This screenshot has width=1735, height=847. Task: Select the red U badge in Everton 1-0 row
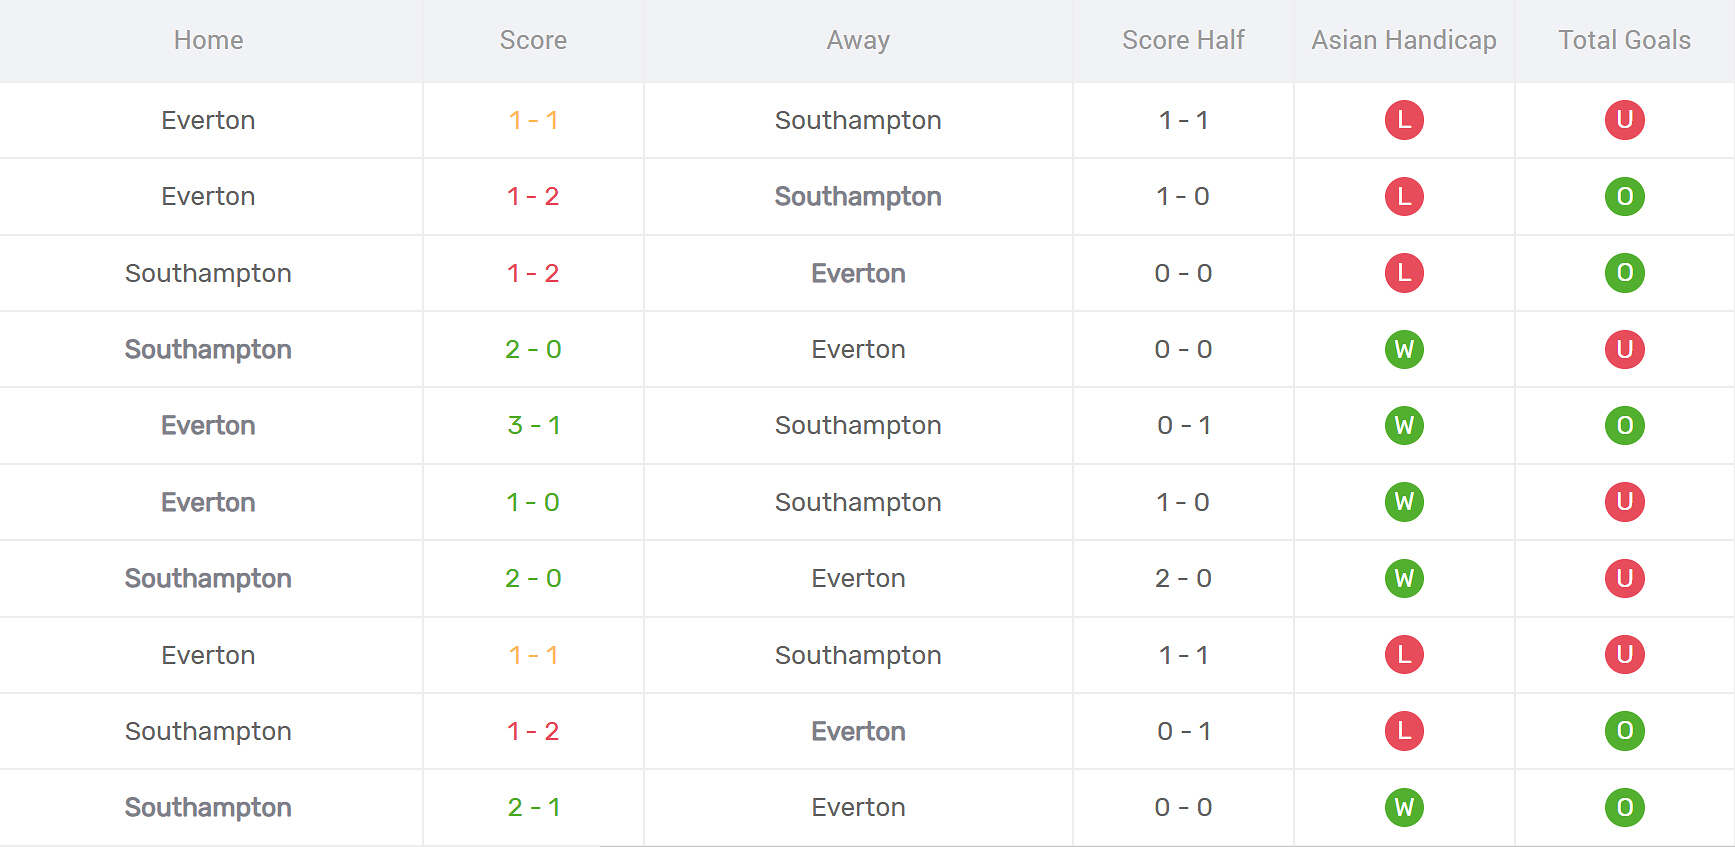[x=1624, y=502]
